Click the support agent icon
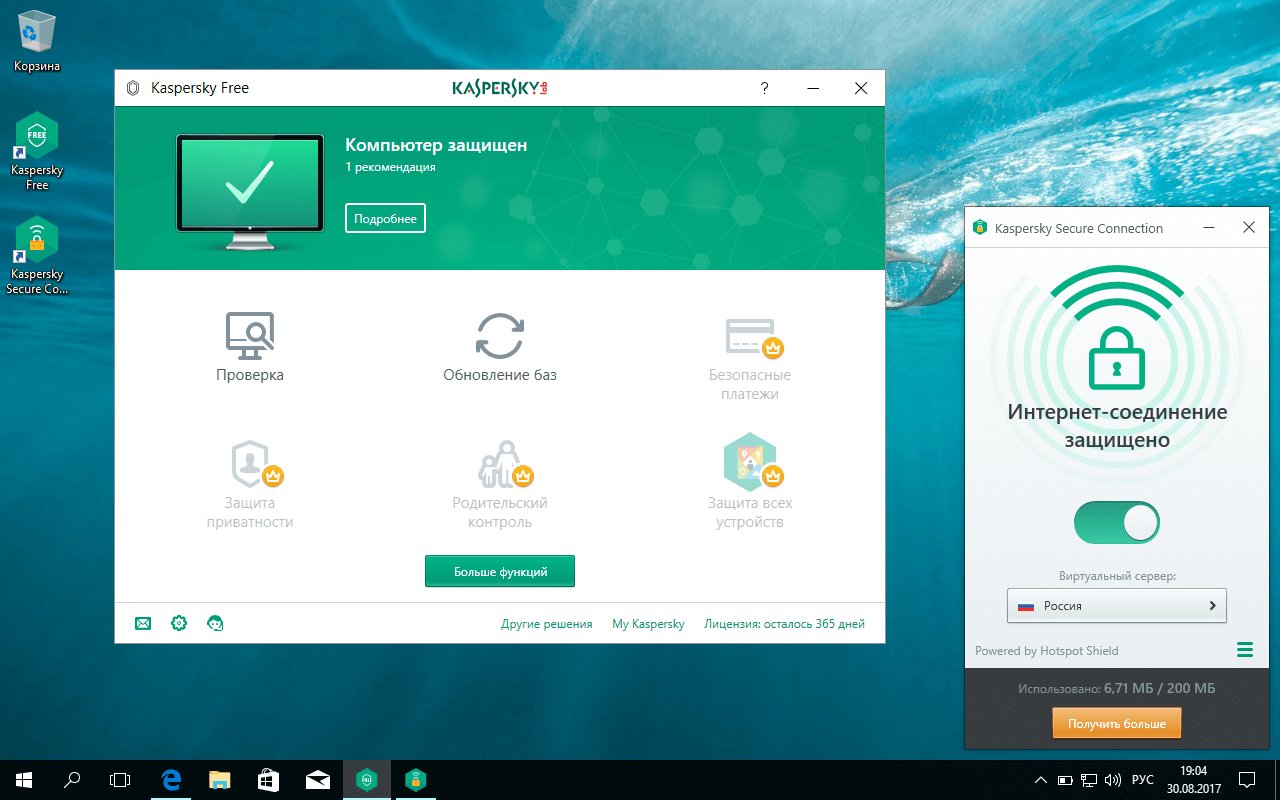This screenshot has width=1280, height=800. (215, 623)
